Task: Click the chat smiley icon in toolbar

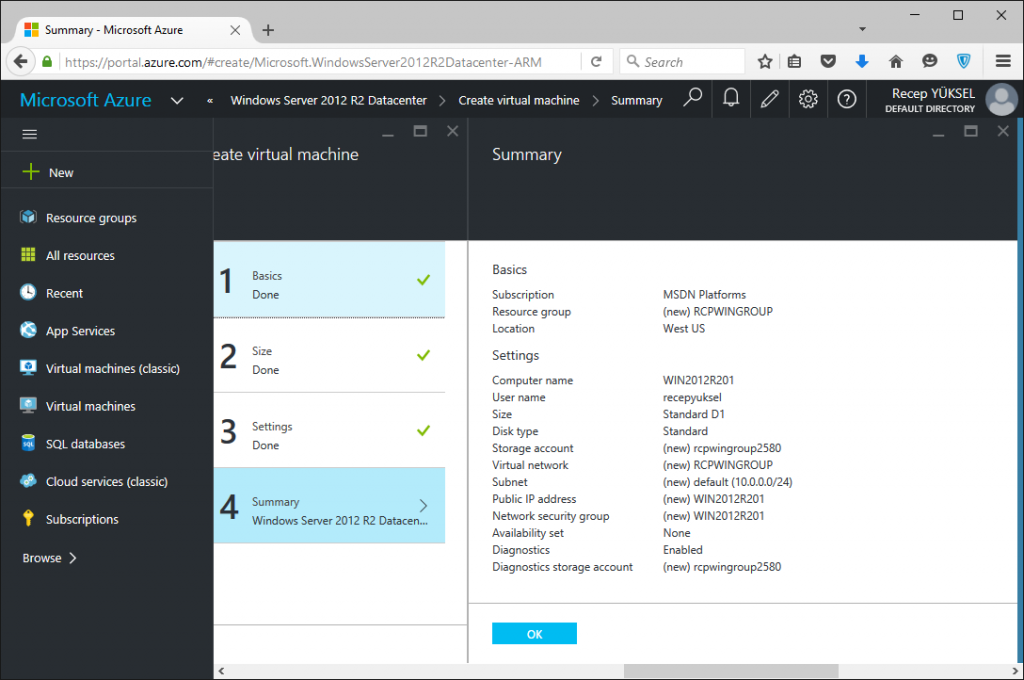Action: pos(929,61)
